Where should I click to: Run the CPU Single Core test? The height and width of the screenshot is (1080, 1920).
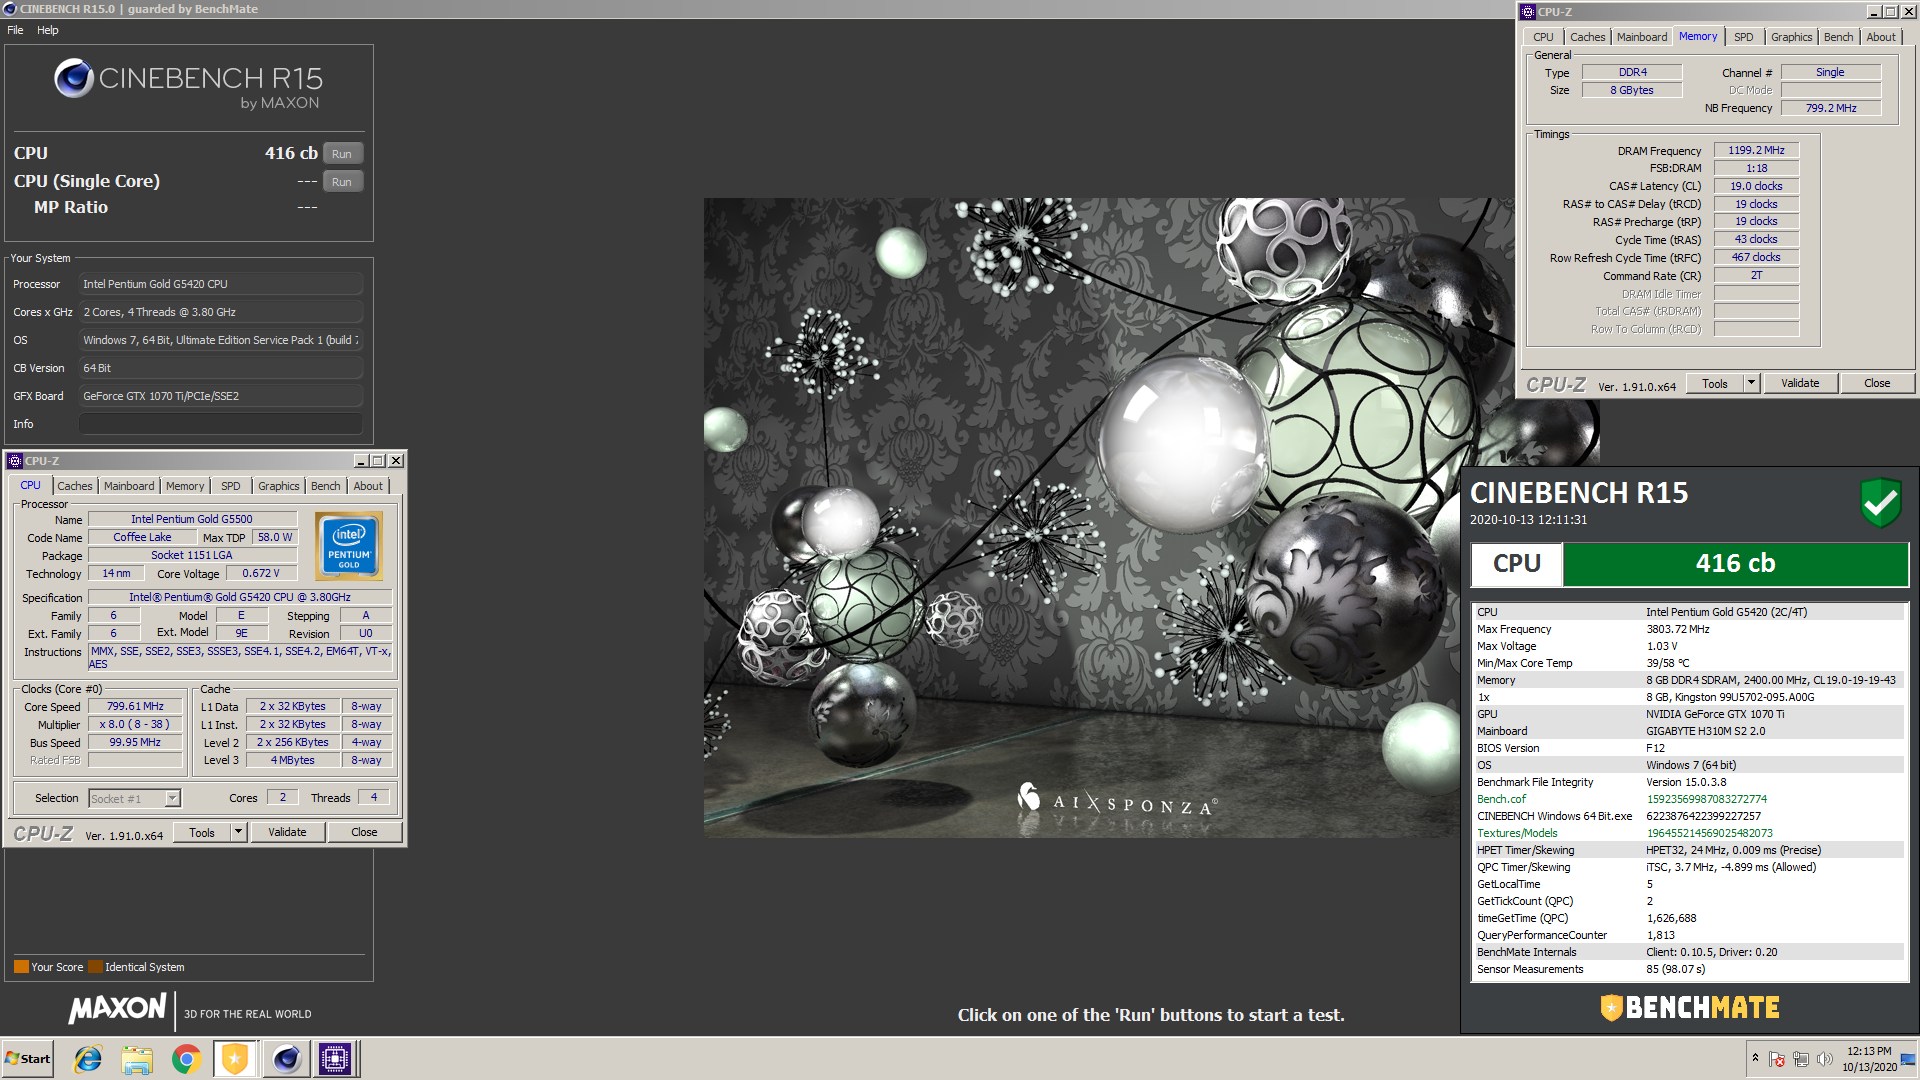pos(342,182)
